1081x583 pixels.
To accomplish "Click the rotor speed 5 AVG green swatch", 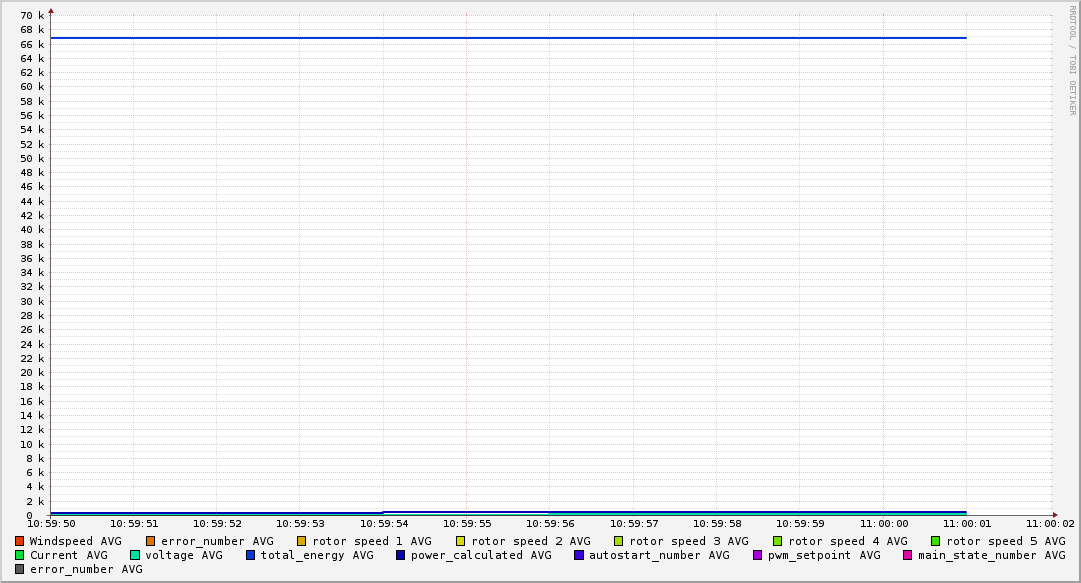I will (936, 541).
